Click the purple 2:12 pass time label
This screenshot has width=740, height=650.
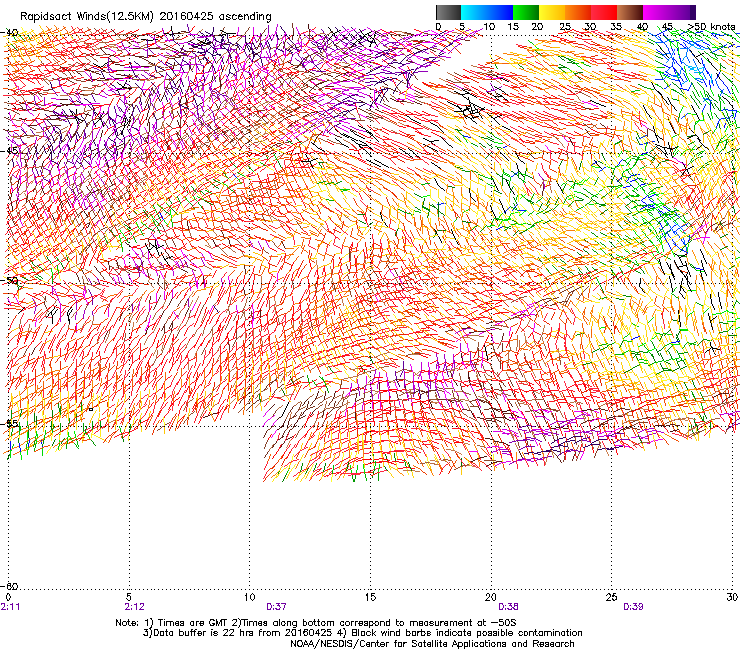[x=135, y=607]
